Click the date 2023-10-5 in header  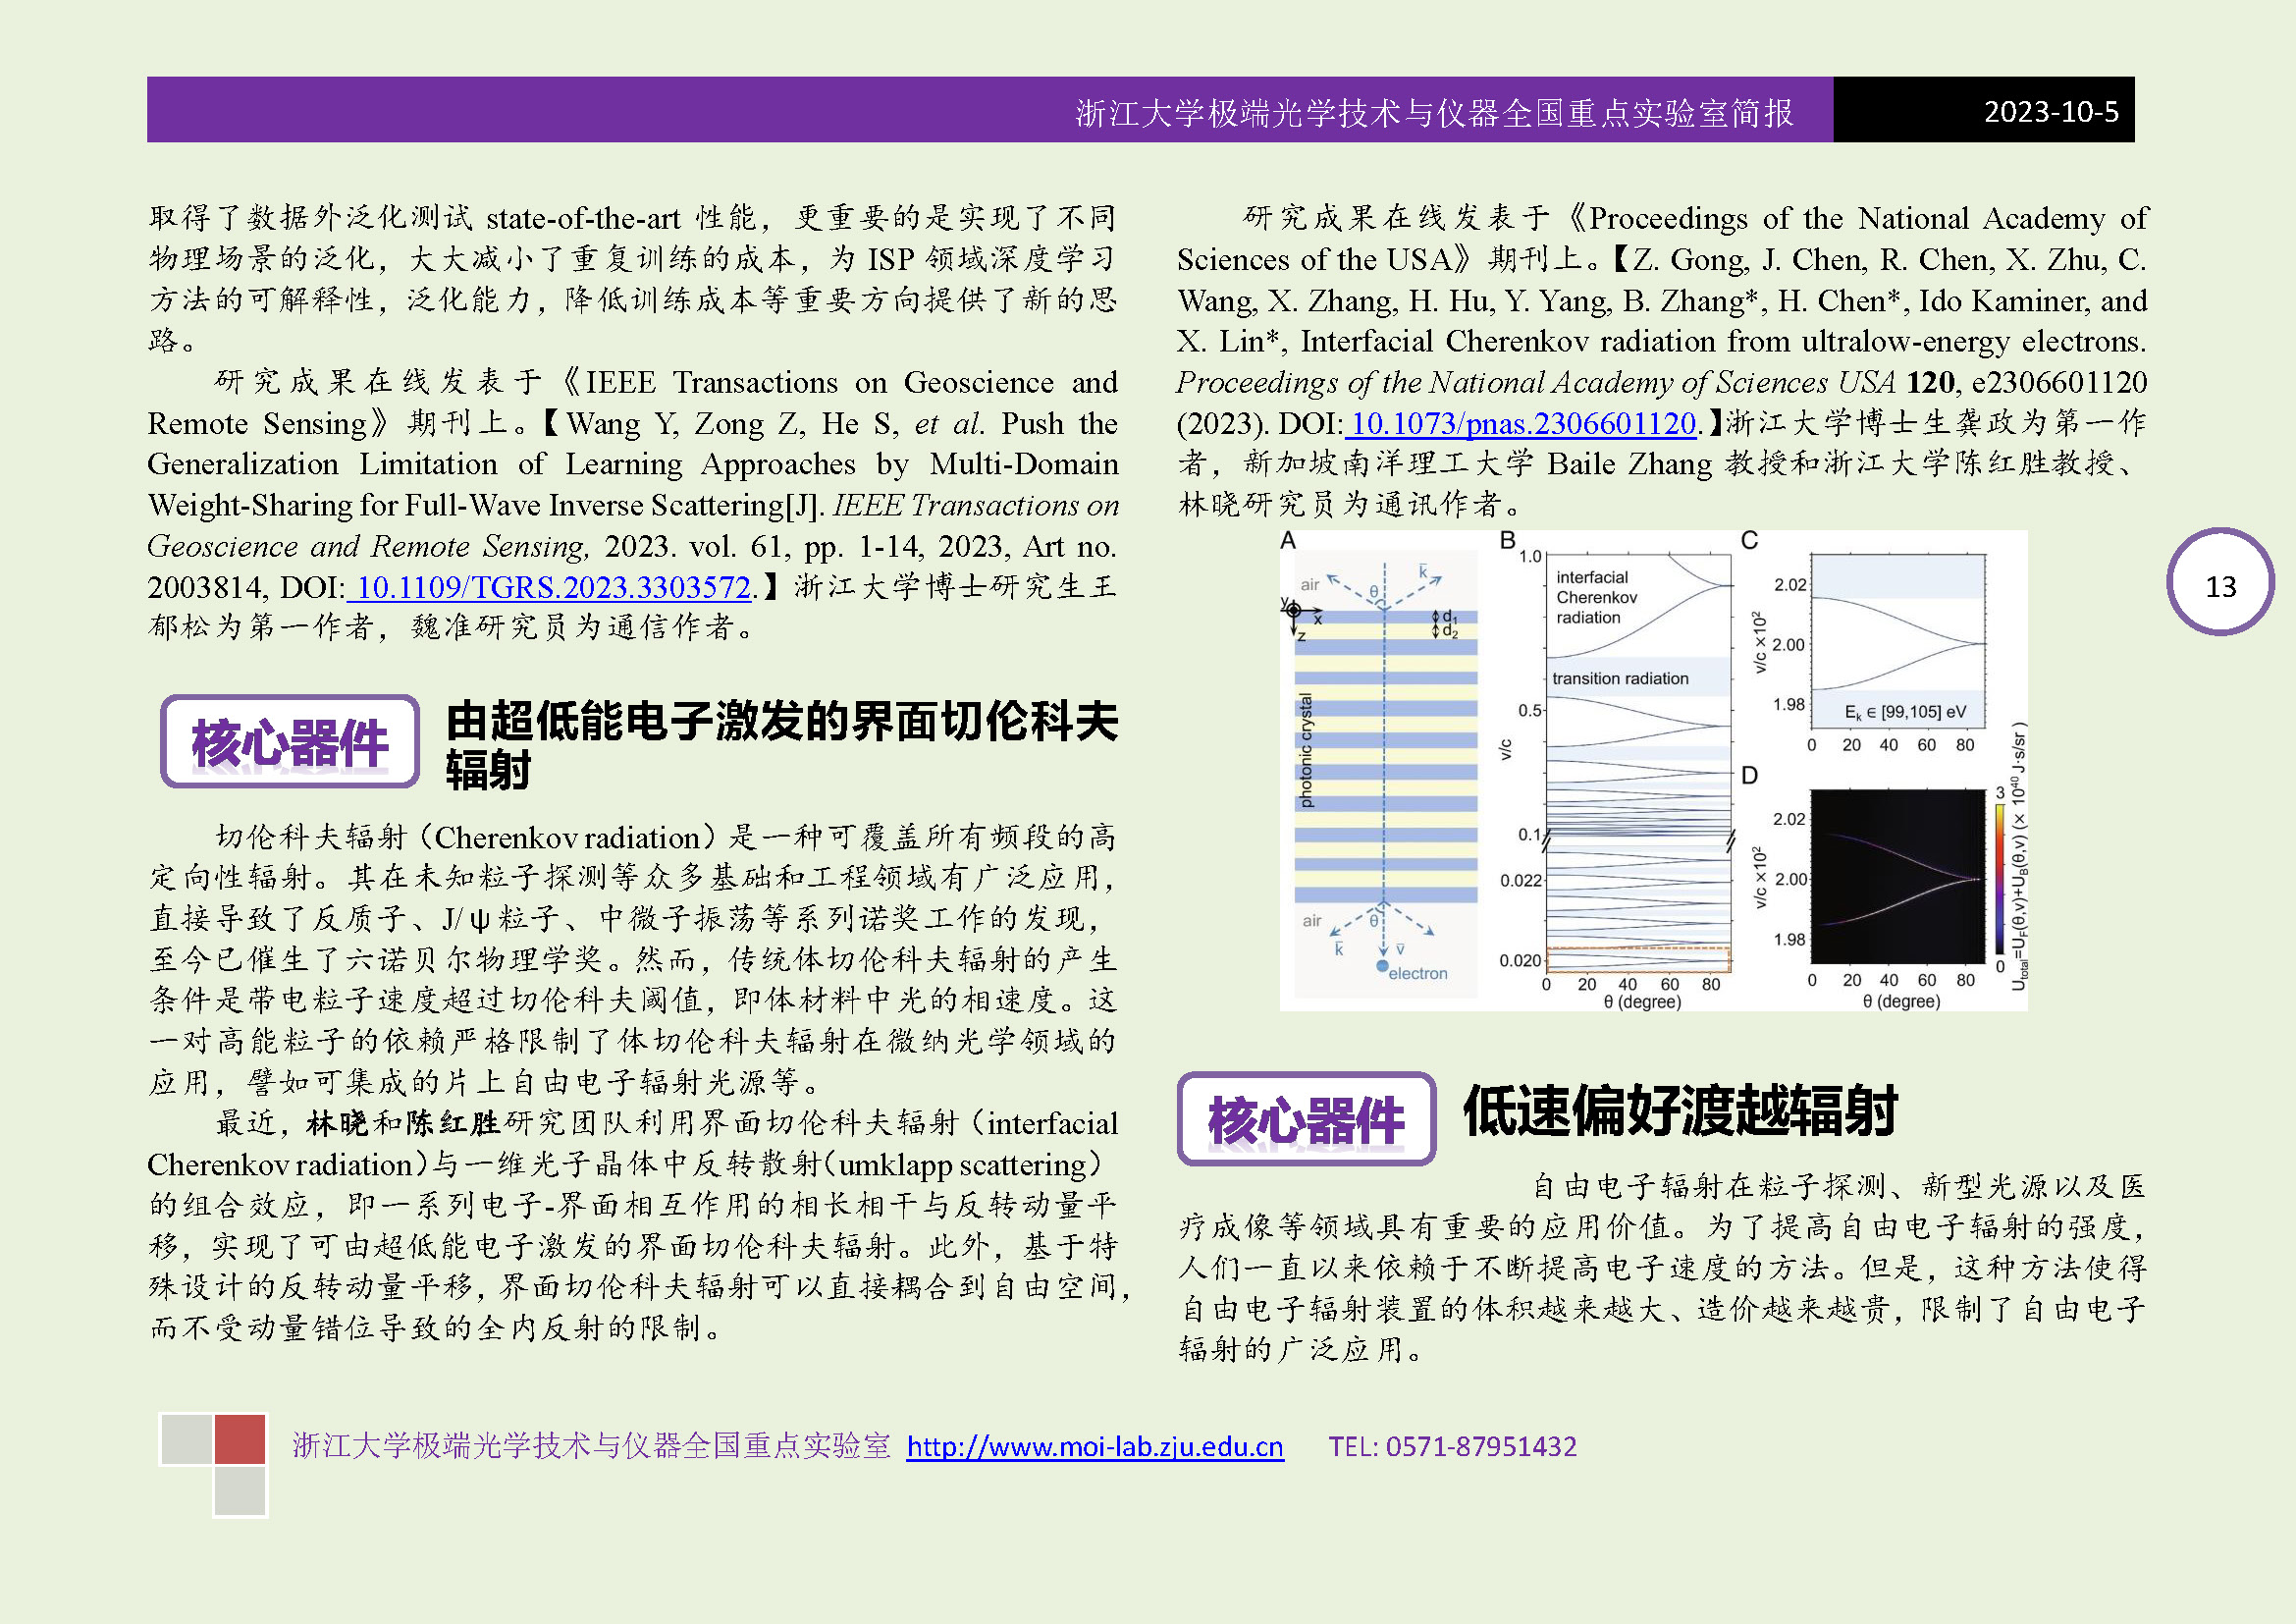(x=2051, y=112)
